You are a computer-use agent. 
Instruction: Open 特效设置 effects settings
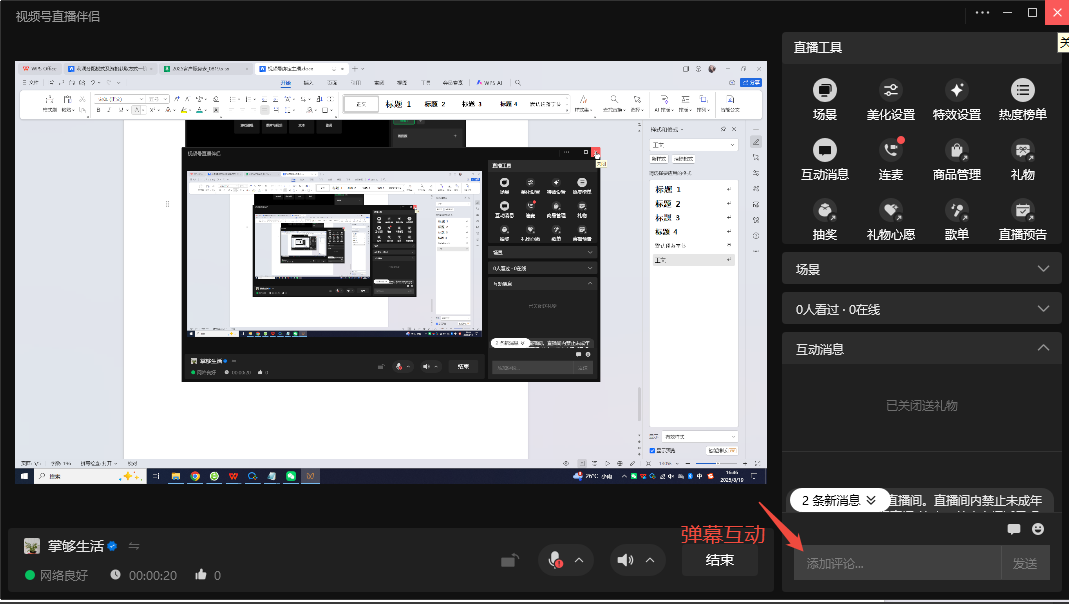pyautogui.click(x=956, y=91)
